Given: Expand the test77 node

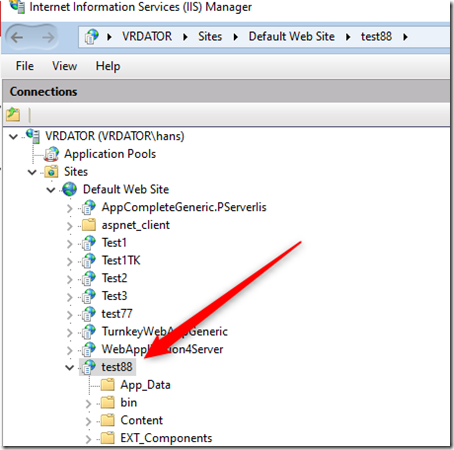Looking at the screenshot, I should [69, 315].
